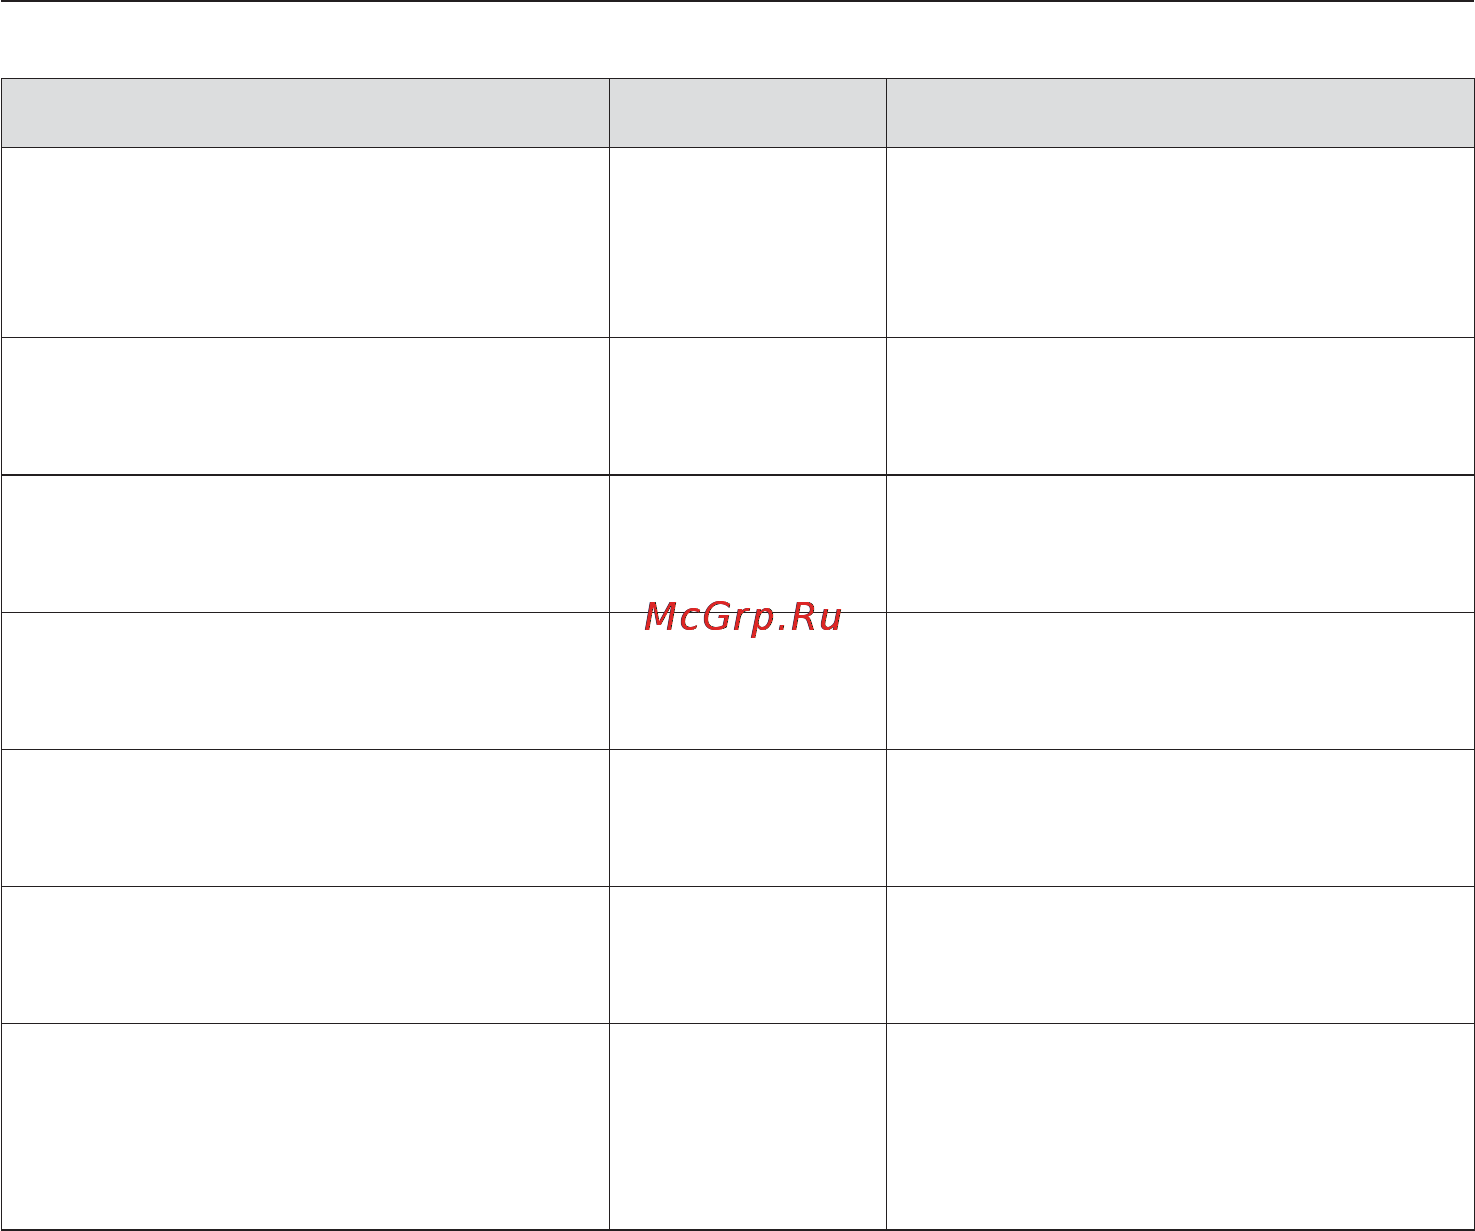This screenshot has width=1475, height=1231.
Task: Click third body row's left cell
Action: 305,543
